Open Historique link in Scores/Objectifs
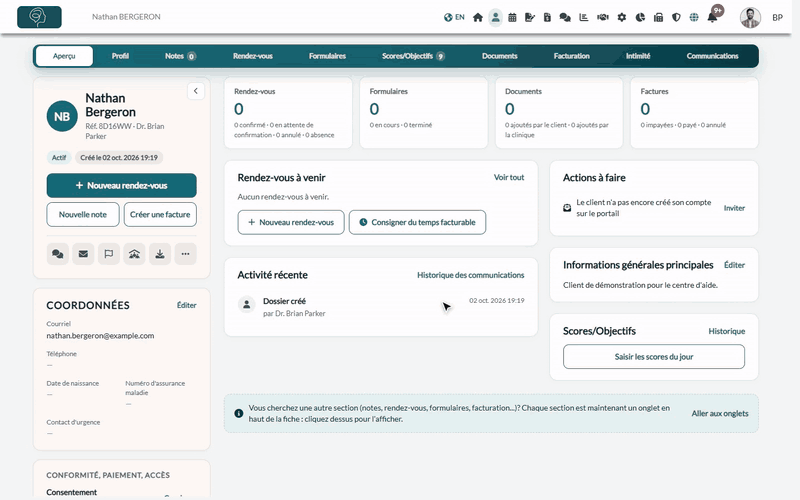The width and height of the screenshot is (800, 500). click(x=727, y=331)
